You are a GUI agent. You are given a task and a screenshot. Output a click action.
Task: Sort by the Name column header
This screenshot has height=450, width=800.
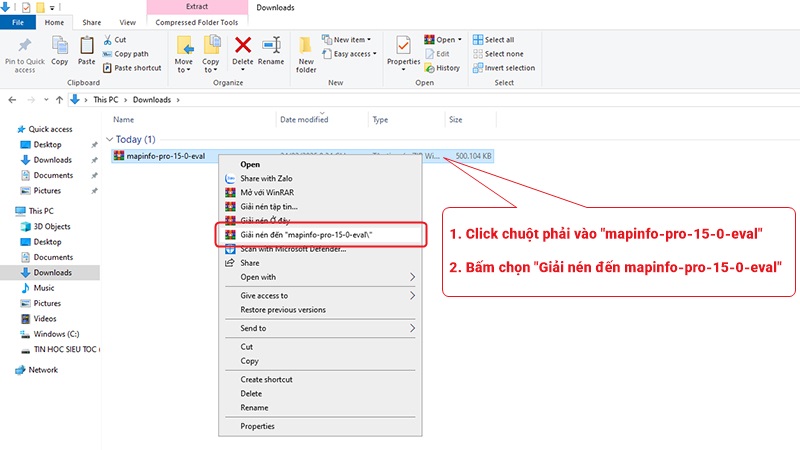click(x=123, y=119)
